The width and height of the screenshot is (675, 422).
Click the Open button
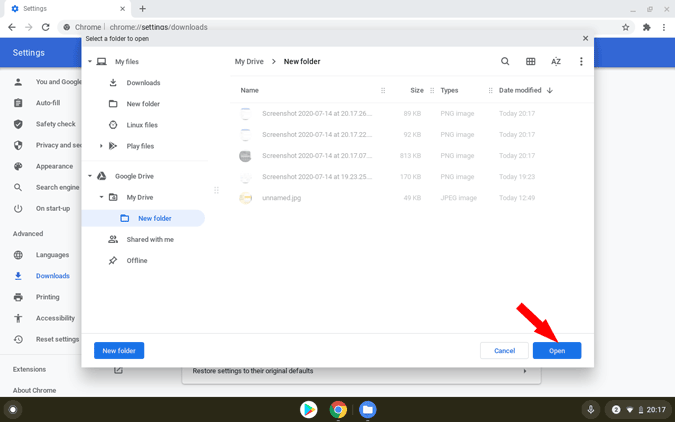[x=557, y=351]
